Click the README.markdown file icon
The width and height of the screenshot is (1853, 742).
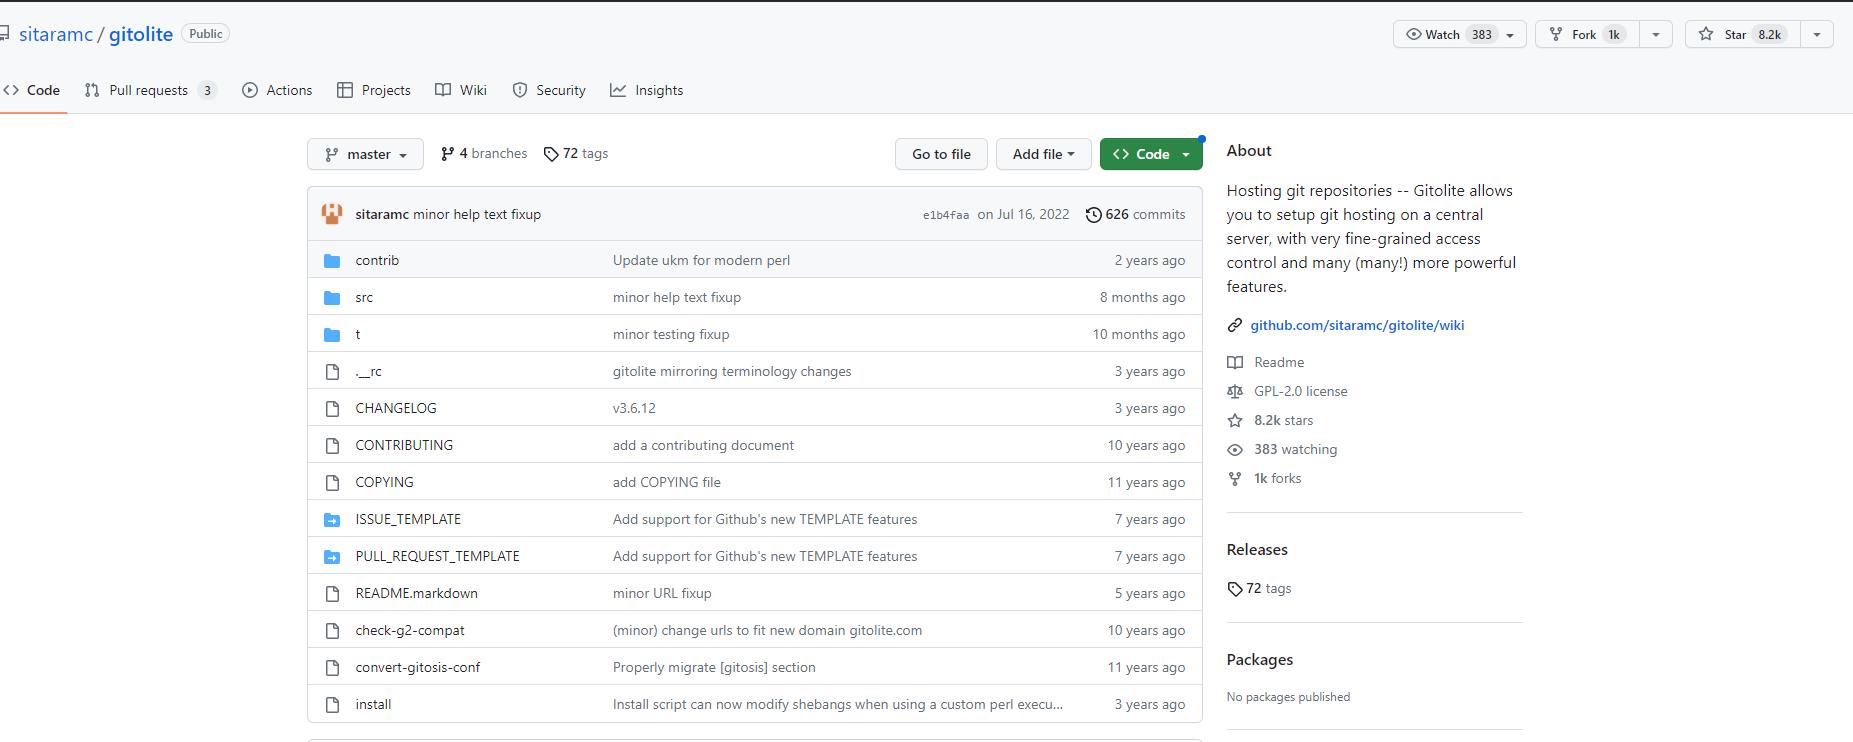332,594
